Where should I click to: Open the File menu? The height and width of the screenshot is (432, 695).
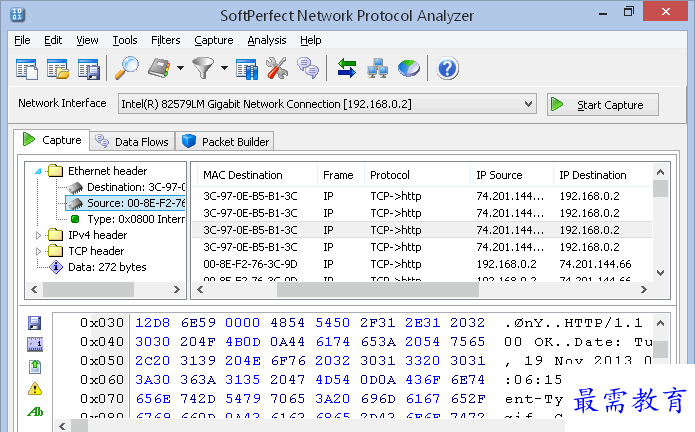pyautogui.click(x=22, y=40)
